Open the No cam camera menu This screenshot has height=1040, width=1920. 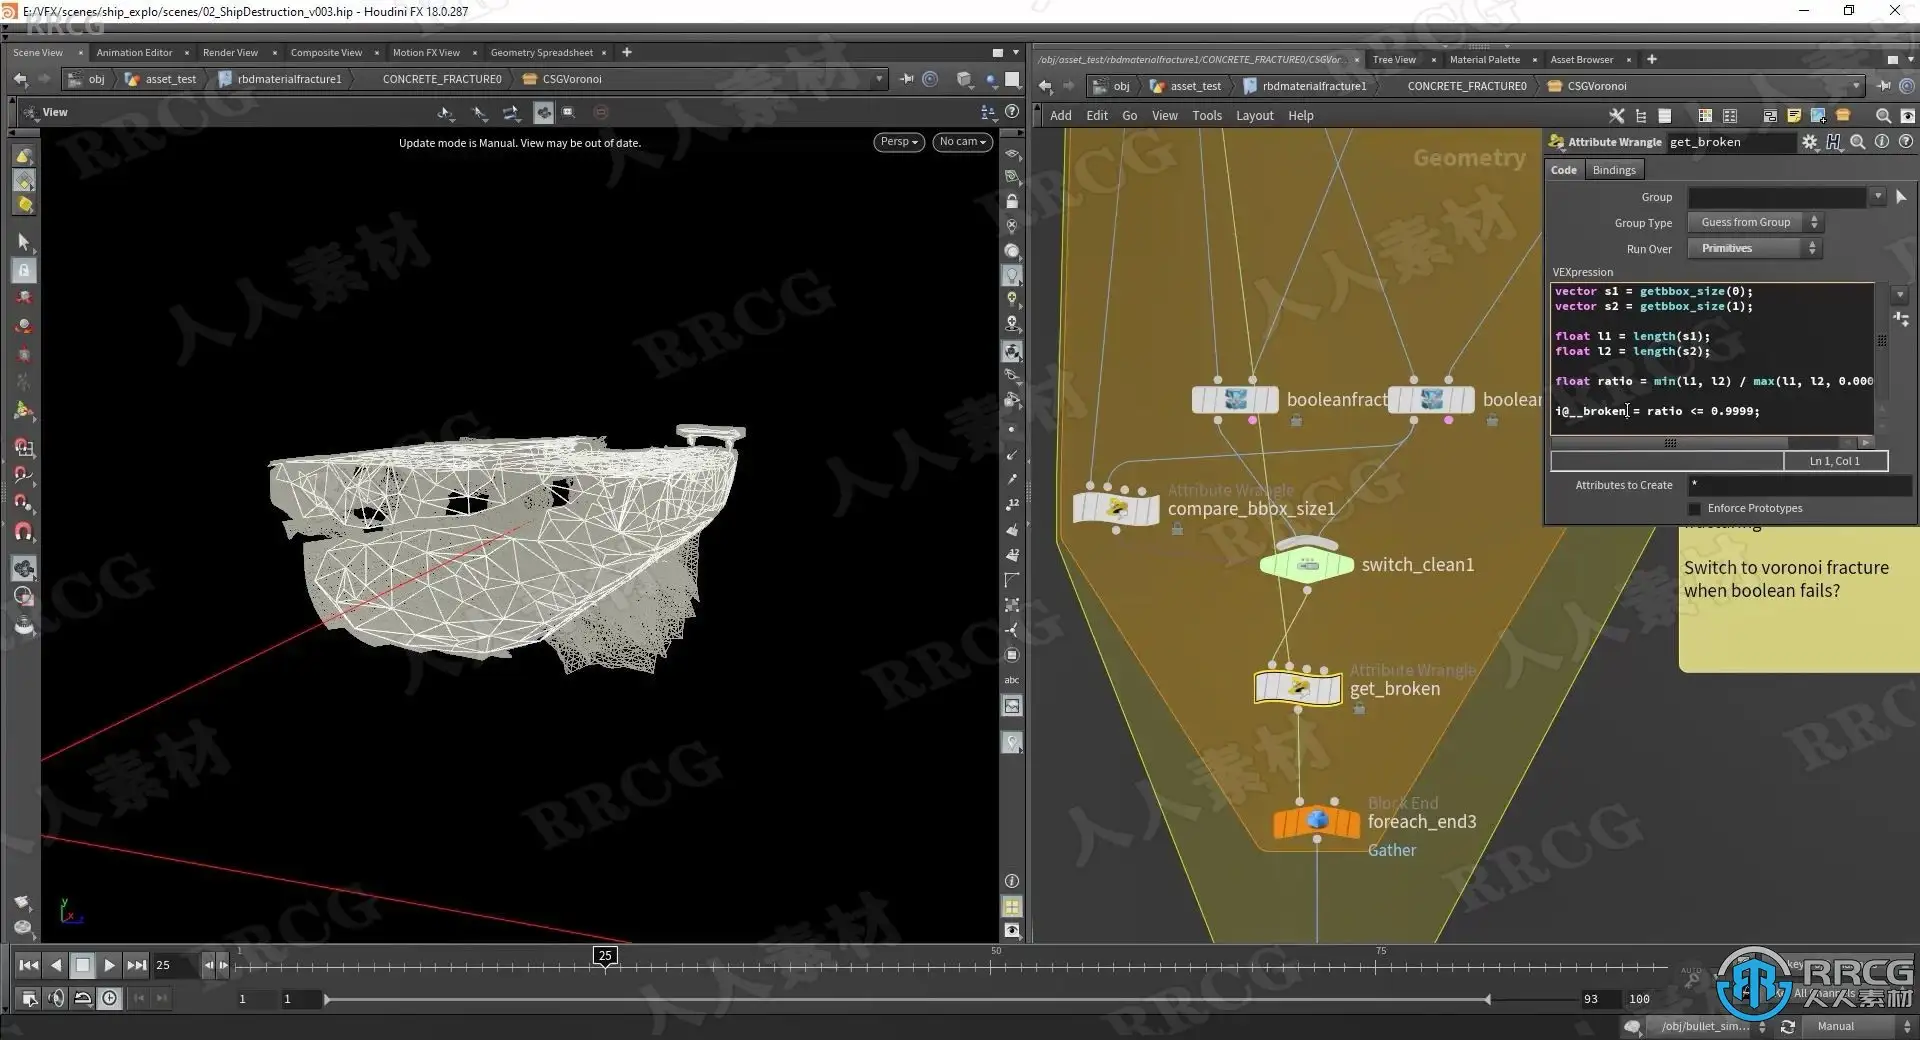pos(962,142)
